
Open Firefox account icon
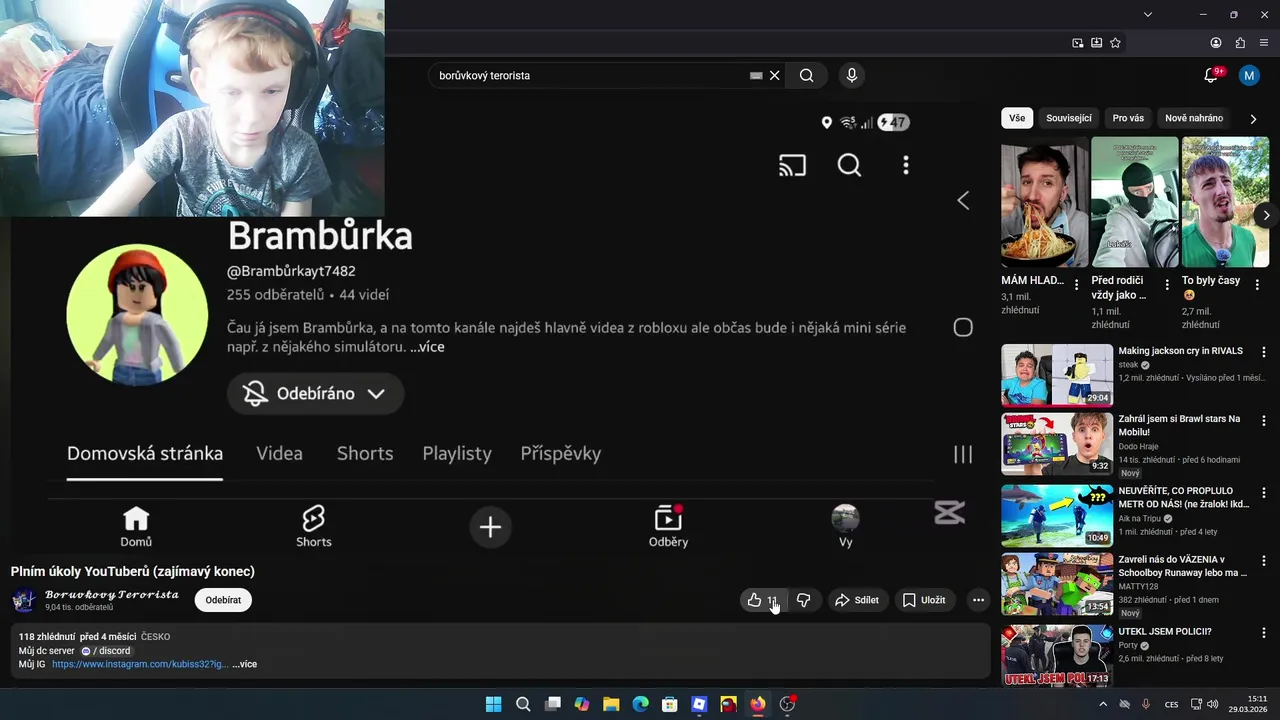(x=1216, y=43)
